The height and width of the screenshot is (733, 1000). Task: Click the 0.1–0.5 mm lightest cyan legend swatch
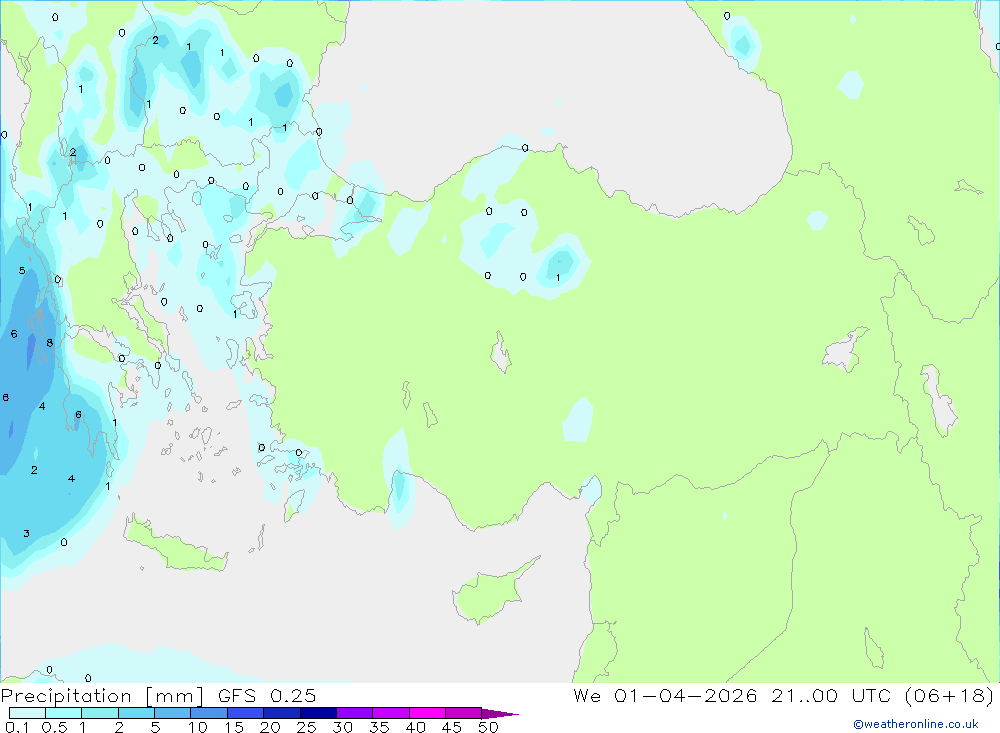(x=27, y=713)
